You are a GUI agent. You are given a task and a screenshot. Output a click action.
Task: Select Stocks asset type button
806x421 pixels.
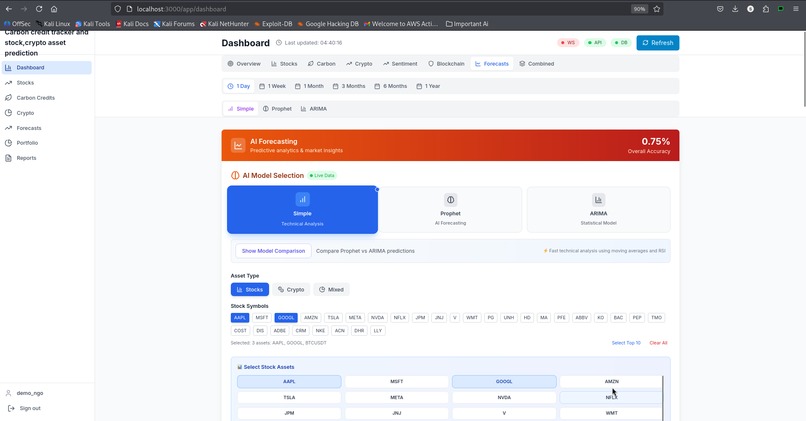(250, 289)
